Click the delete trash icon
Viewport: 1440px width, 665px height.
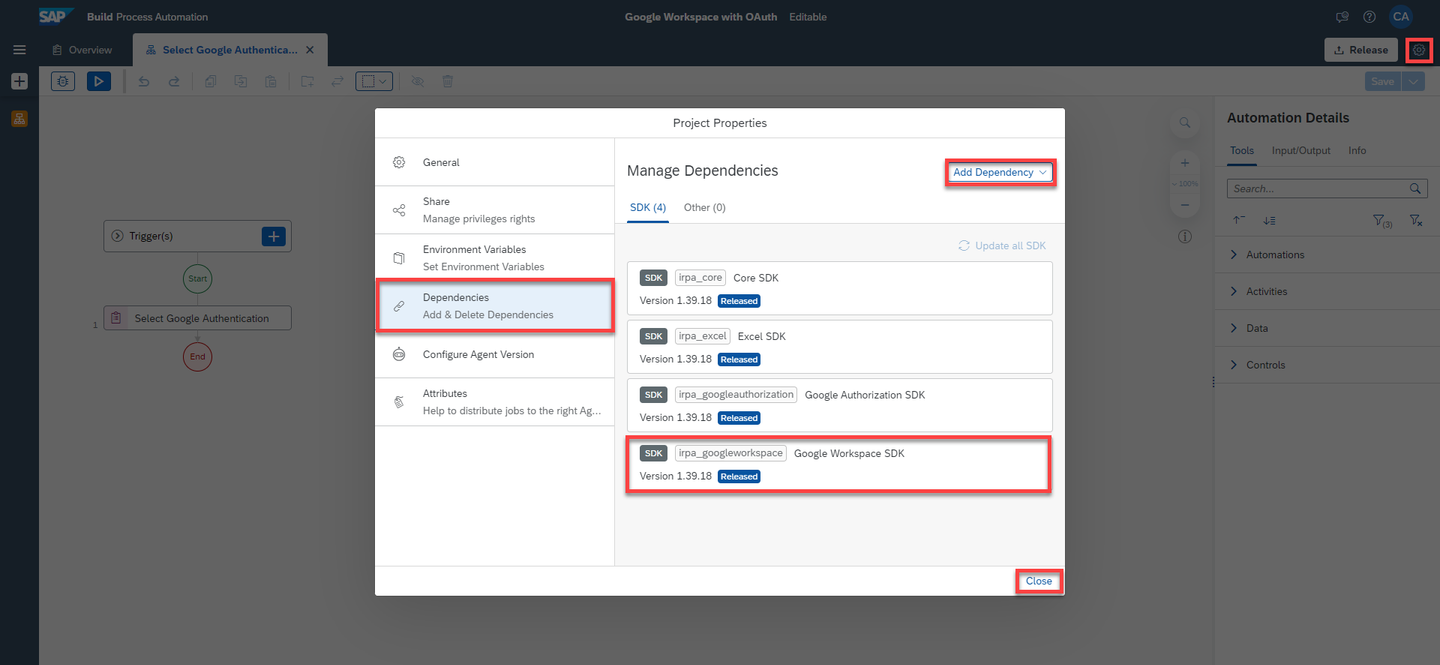[x=448, y=81]
